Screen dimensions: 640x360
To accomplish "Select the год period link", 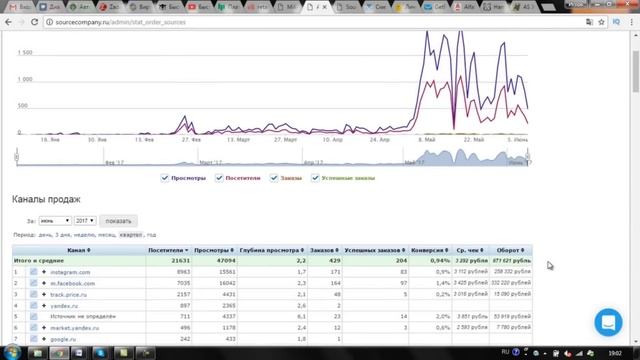I will [151, 235].
